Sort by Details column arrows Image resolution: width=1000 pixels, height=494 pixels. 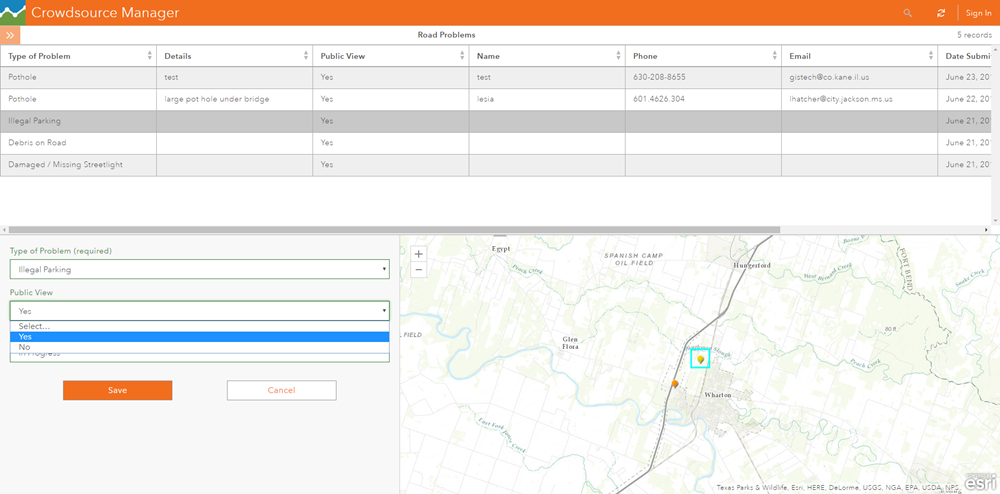tap(306, 55)
